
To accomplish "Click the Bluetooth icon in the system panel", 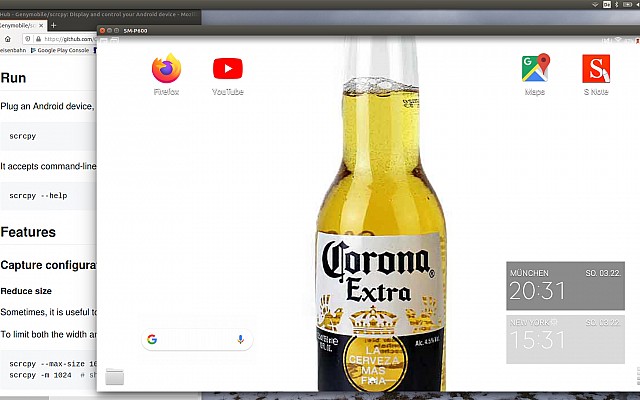I will coord(617,4).
